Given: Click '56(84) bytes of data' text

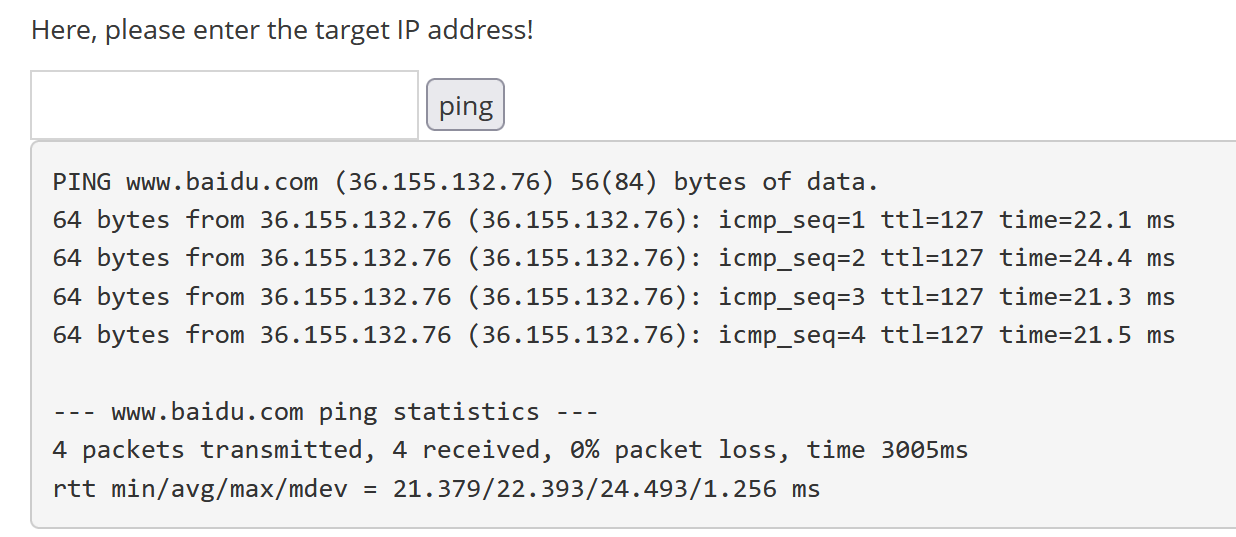Looking at the screenshot, I should point(724,182).
